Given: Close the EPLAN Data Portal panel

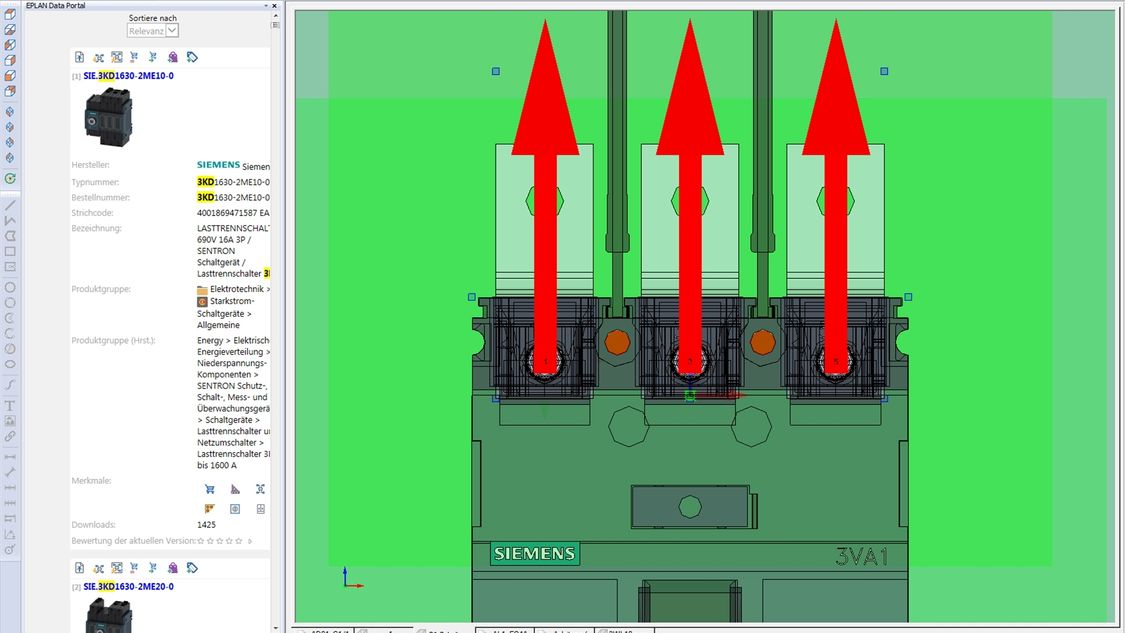Looking at the screenshot, I should point(275,5).
